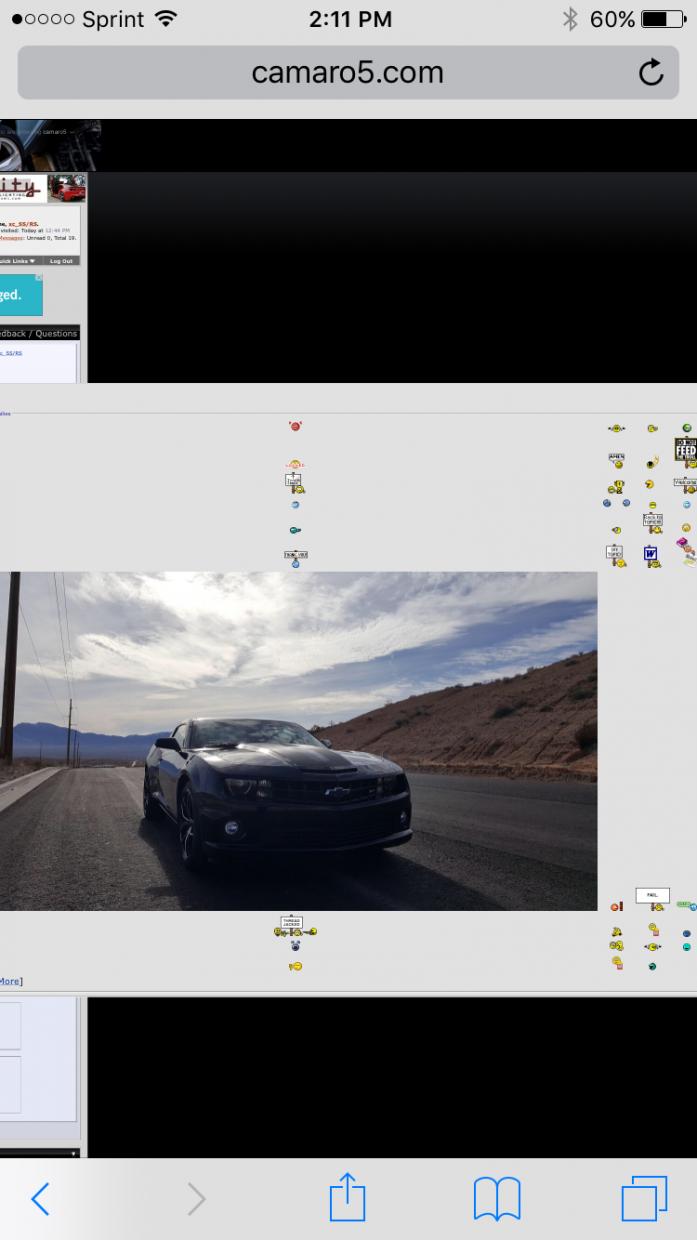697x1240 pixels.
Task: Open the Safari tabs overview
Action: 643,1198
